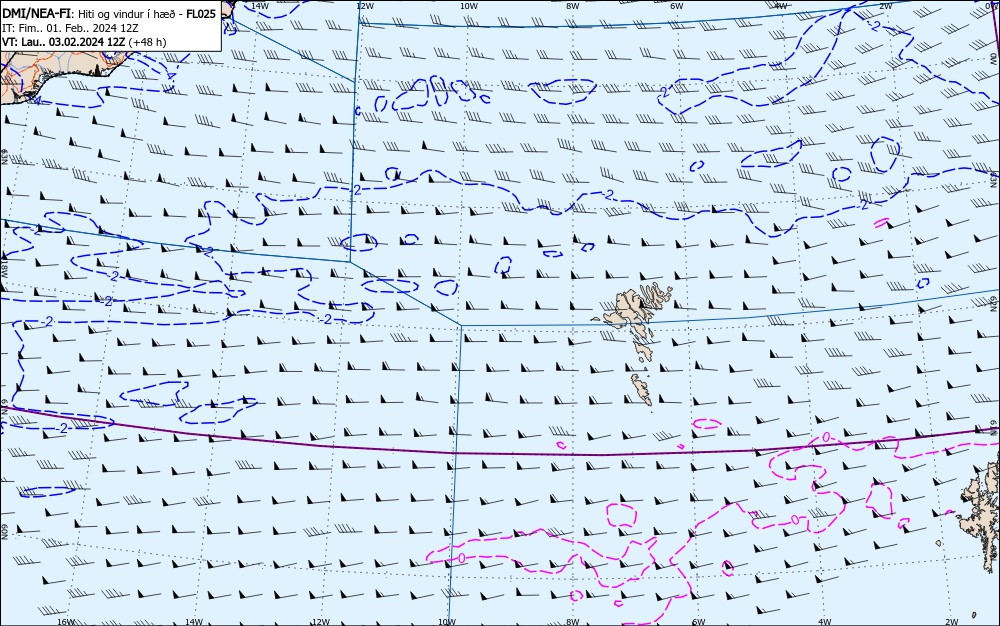This screenshot has width=1000, height=626.
Task: Click the 8W longitude label on the top edge
Action: pos(573,6)
